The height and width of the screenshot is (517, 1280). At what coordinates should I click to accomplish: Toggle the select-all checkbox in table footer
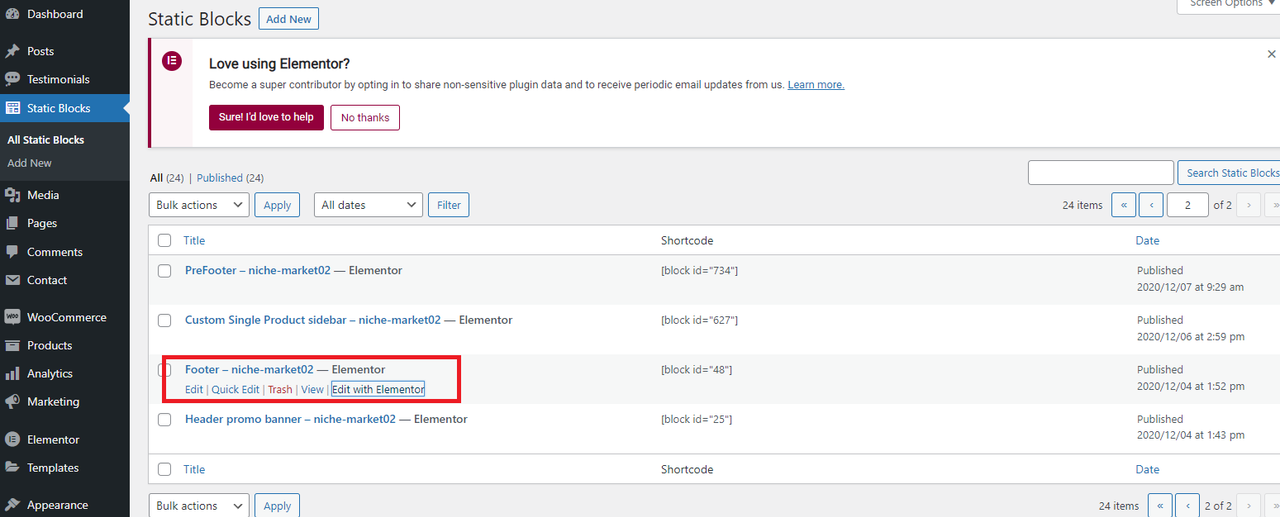click(x=165, y=469)
